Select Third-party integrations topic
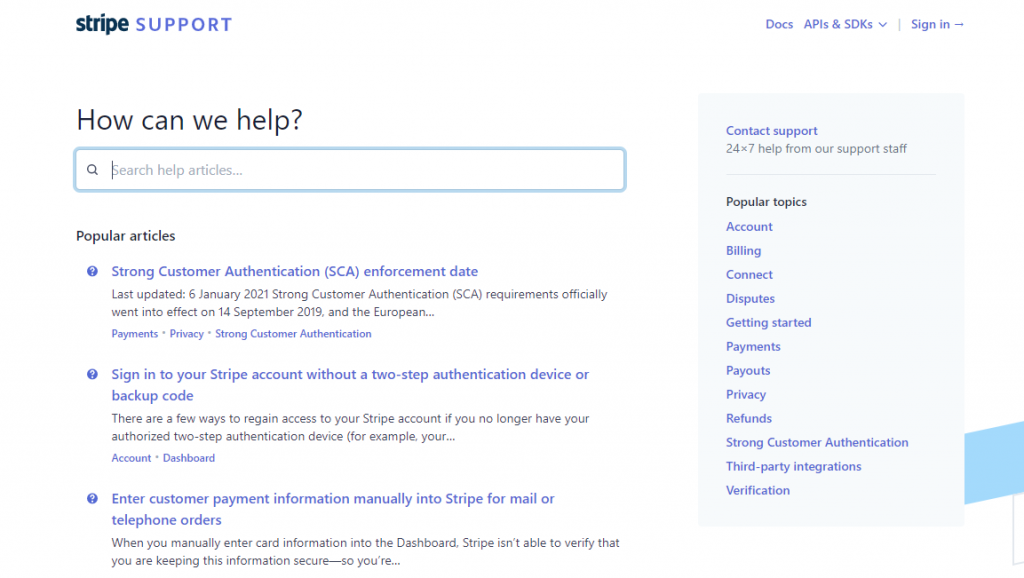The width and height of the screenshot is (1024, 578). pos(793,466)
